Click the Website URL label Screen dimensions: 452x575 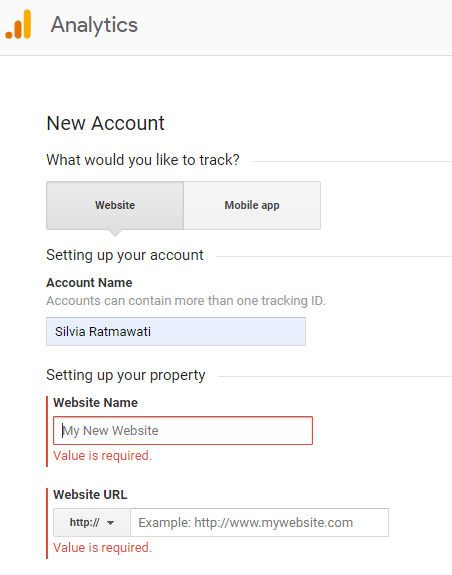pos(90,495)
